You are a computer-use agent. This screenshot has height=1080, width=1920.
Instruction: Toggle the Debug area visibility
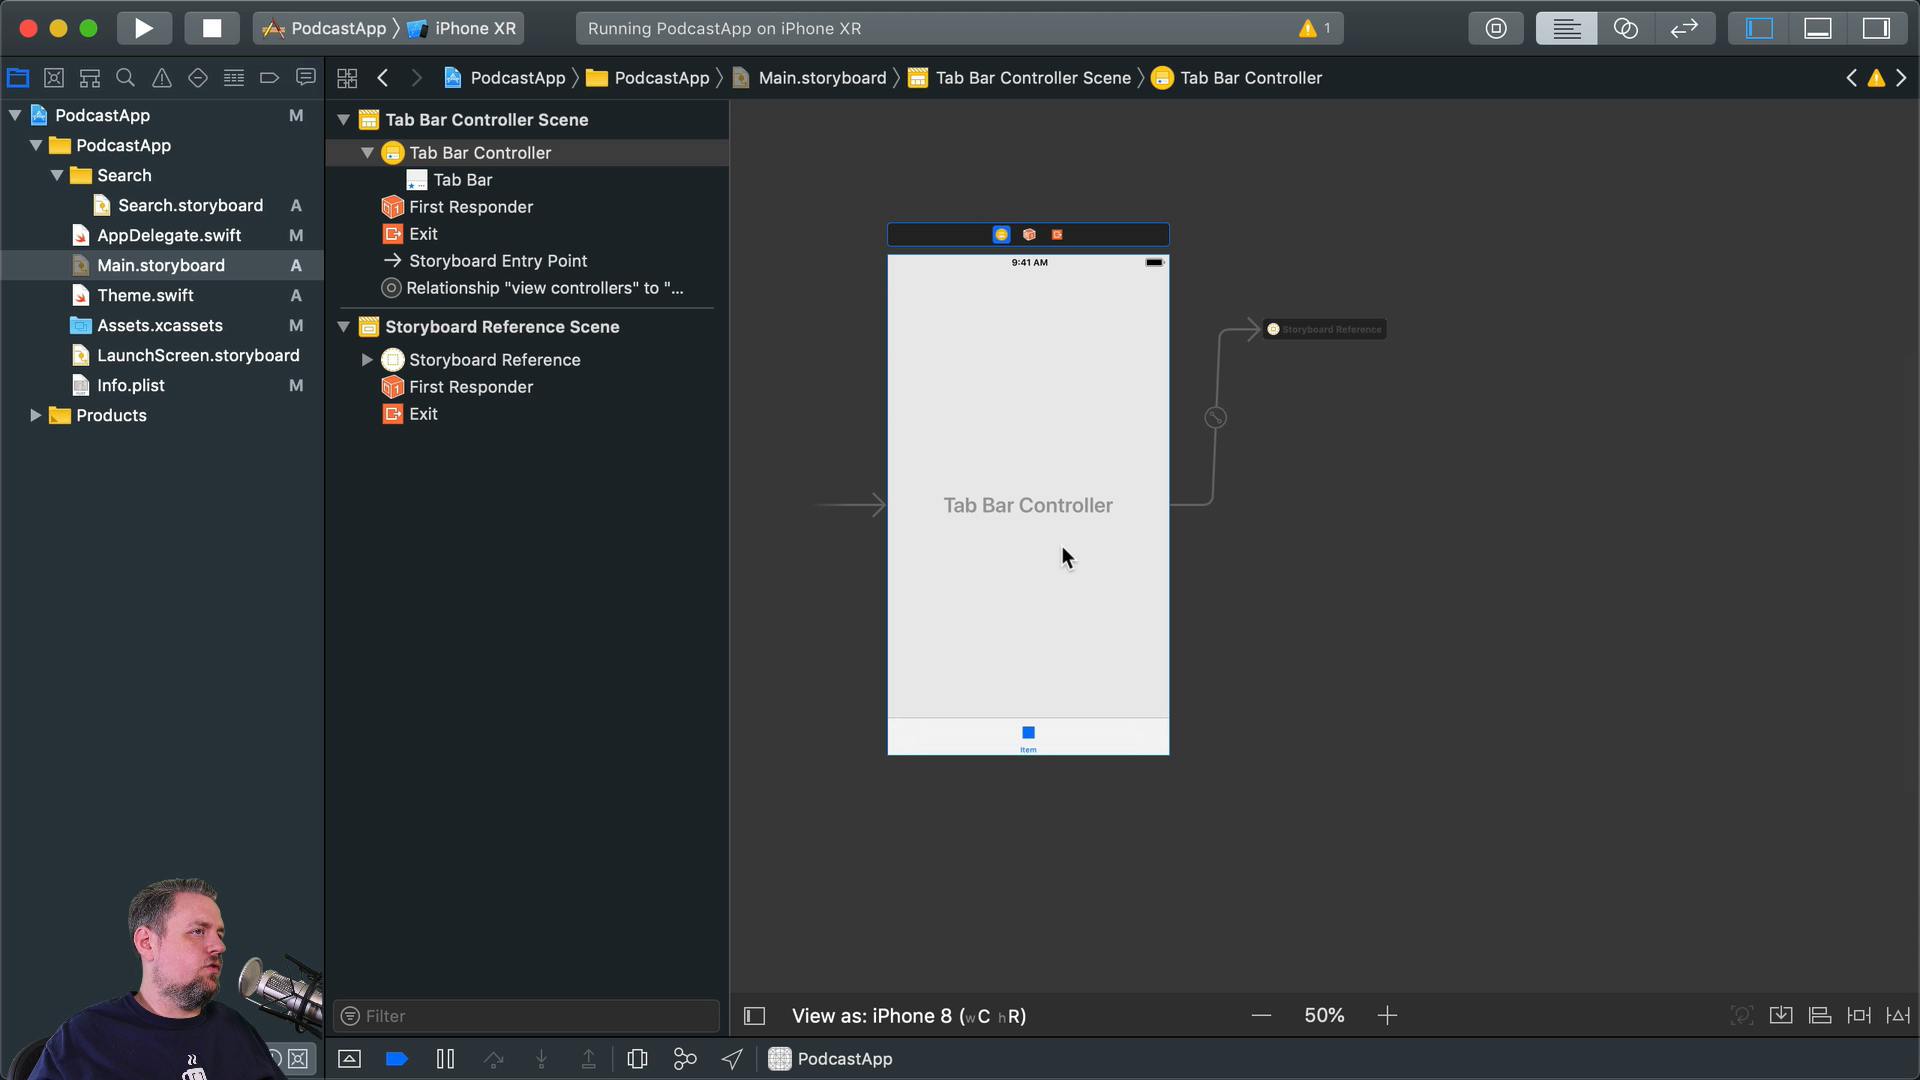[x=1818, y=28]
